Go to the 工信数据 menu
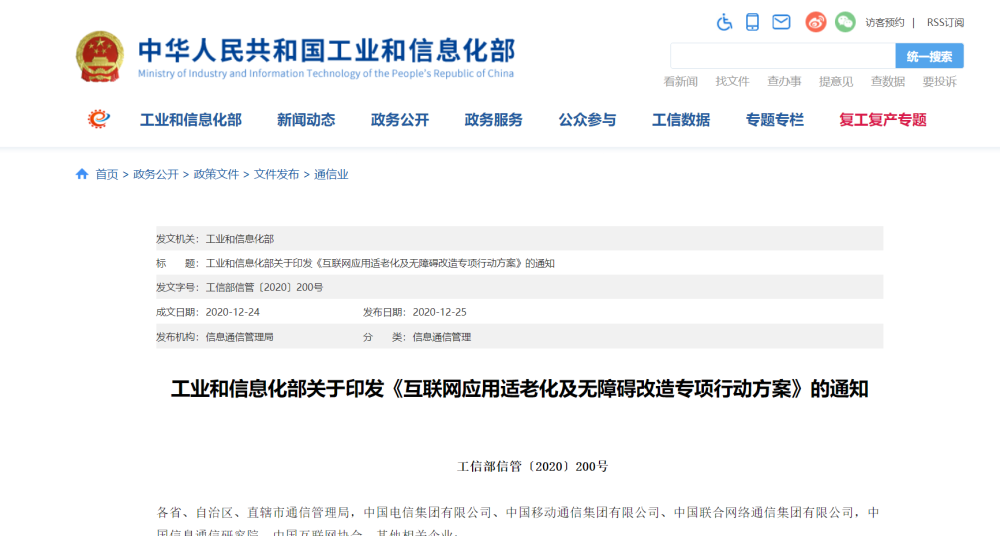1000x536 pixels. 681,120
